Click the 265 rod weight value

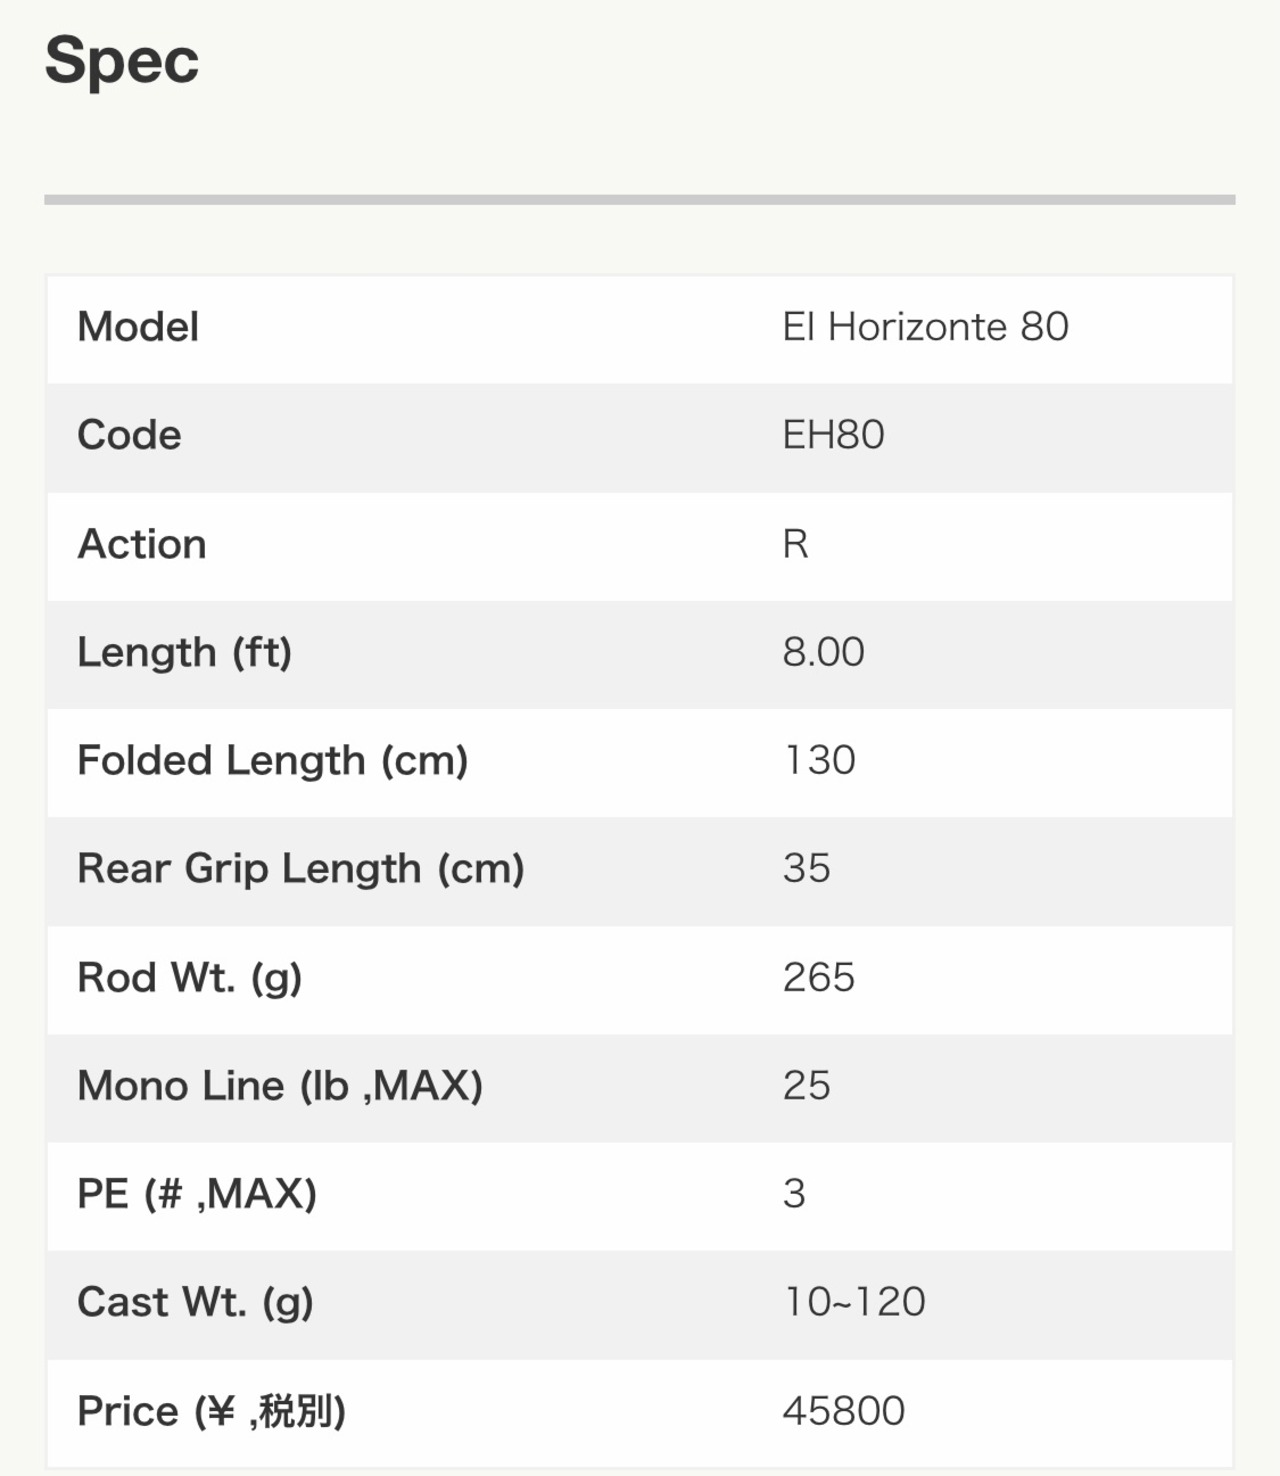(819, 977)
